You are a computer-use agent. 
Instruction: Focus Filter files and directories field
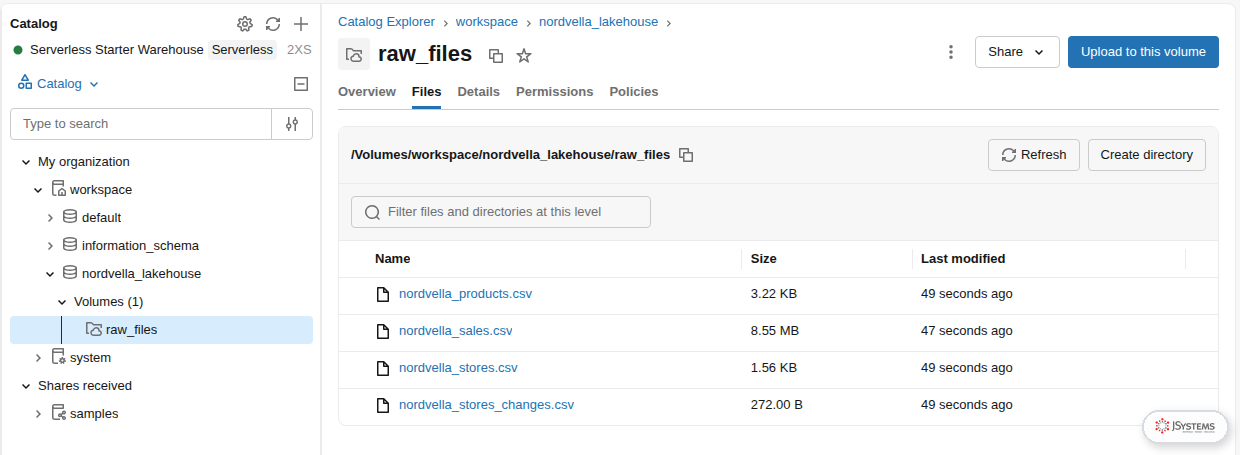click(501, 212)
